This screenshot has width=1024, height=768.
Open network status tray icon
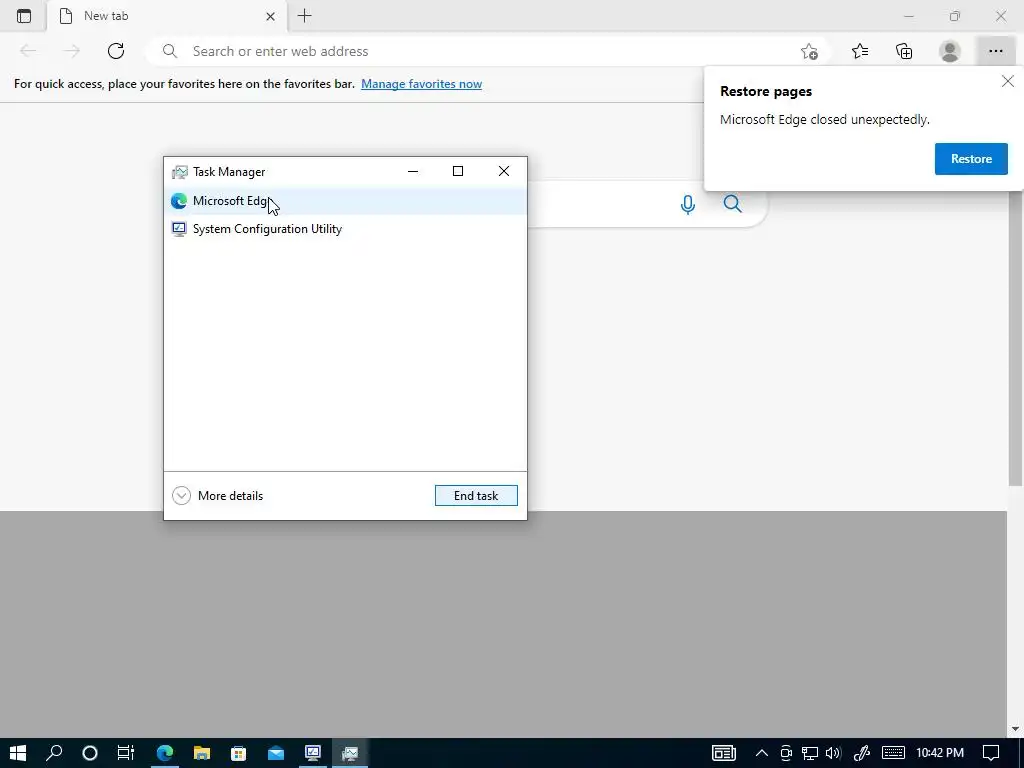click(810, 753)
